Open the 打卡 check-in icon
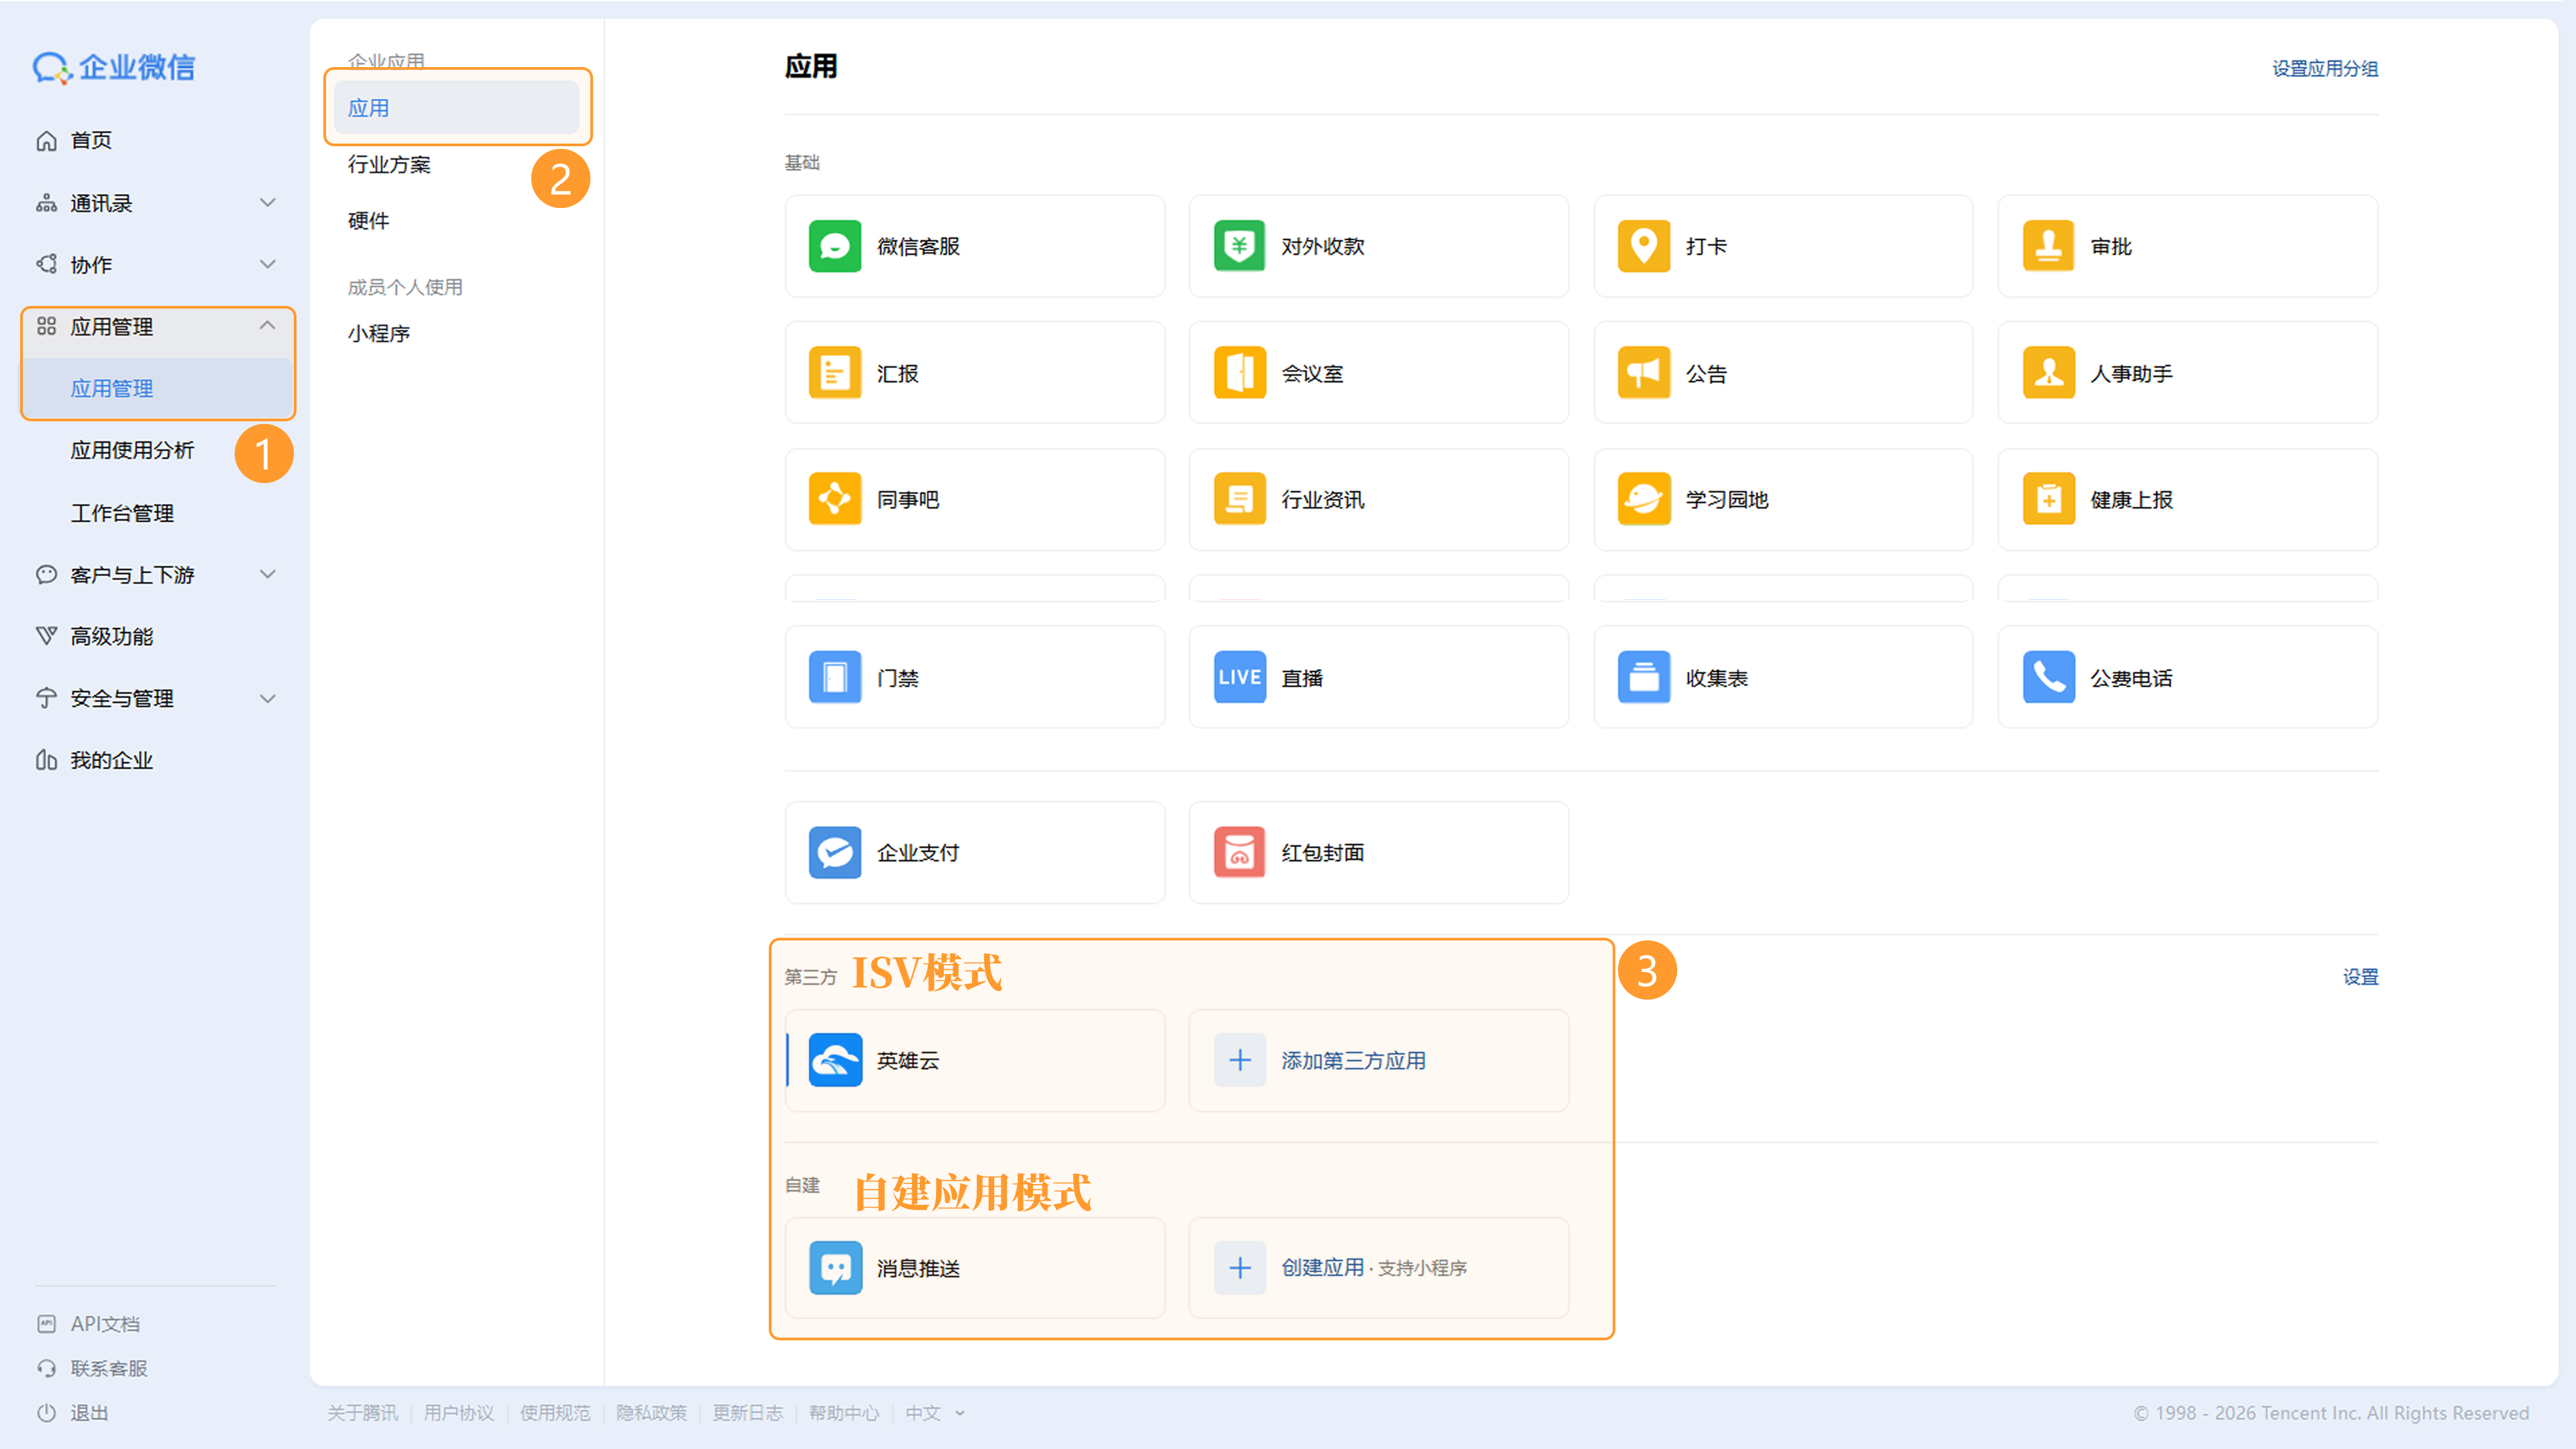This screenshot has width=2576, height=1449. 1643,246
